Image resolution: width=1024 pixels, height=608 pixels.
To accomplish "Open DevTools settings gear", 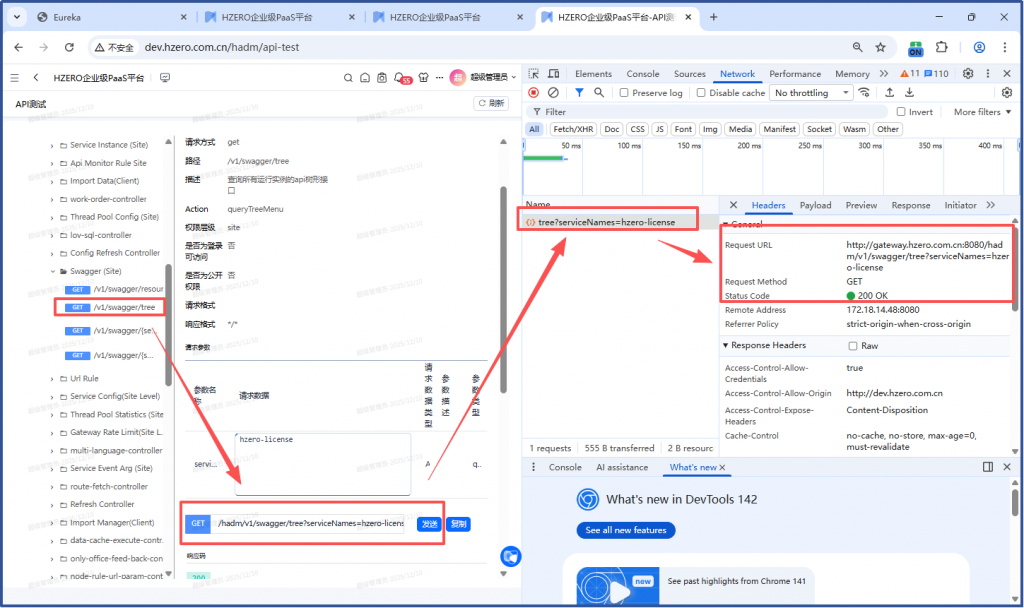I will [x=968, y=74].
